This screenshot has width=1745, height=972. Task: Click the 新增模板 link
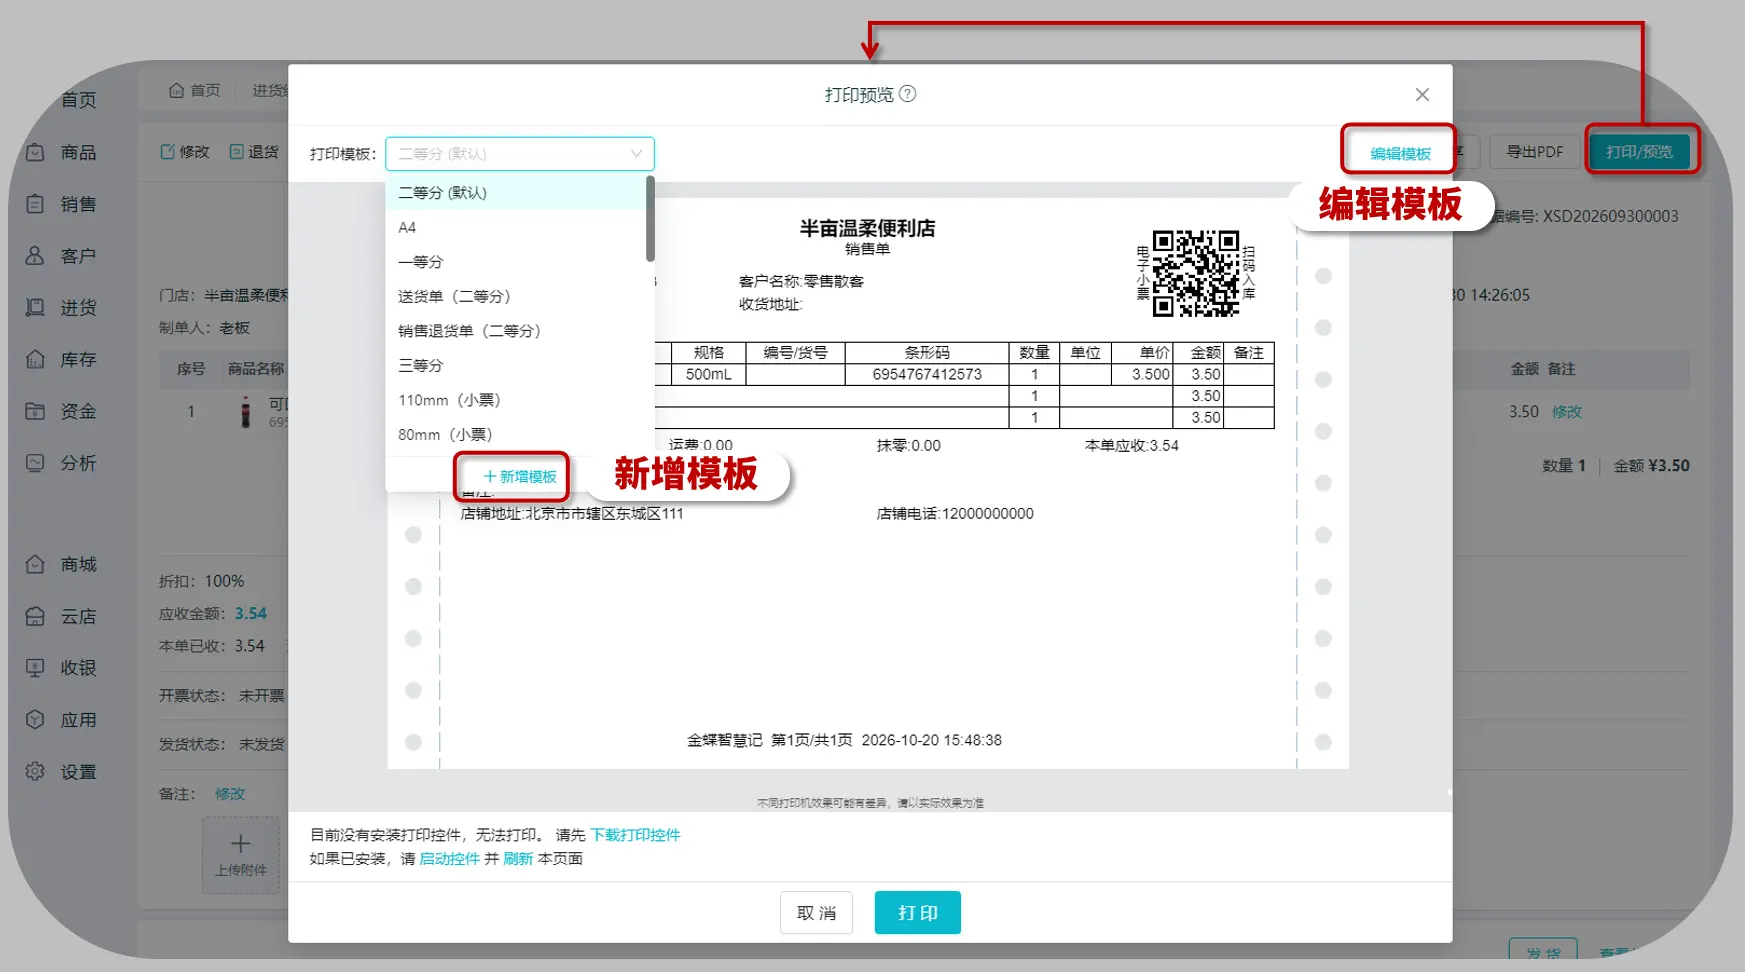pyautogui.click(x=520, y=477)
